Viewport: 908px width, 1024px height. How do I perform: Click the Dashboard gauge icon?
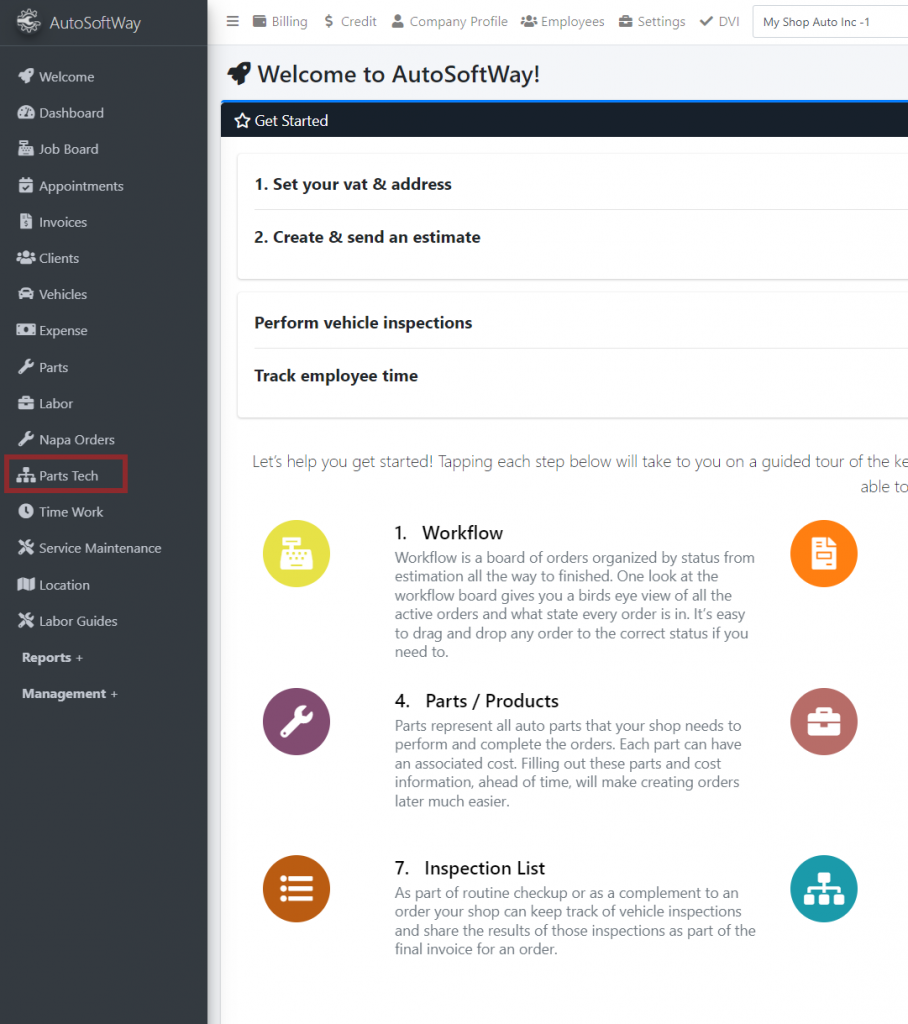click(x=26, y=112)
